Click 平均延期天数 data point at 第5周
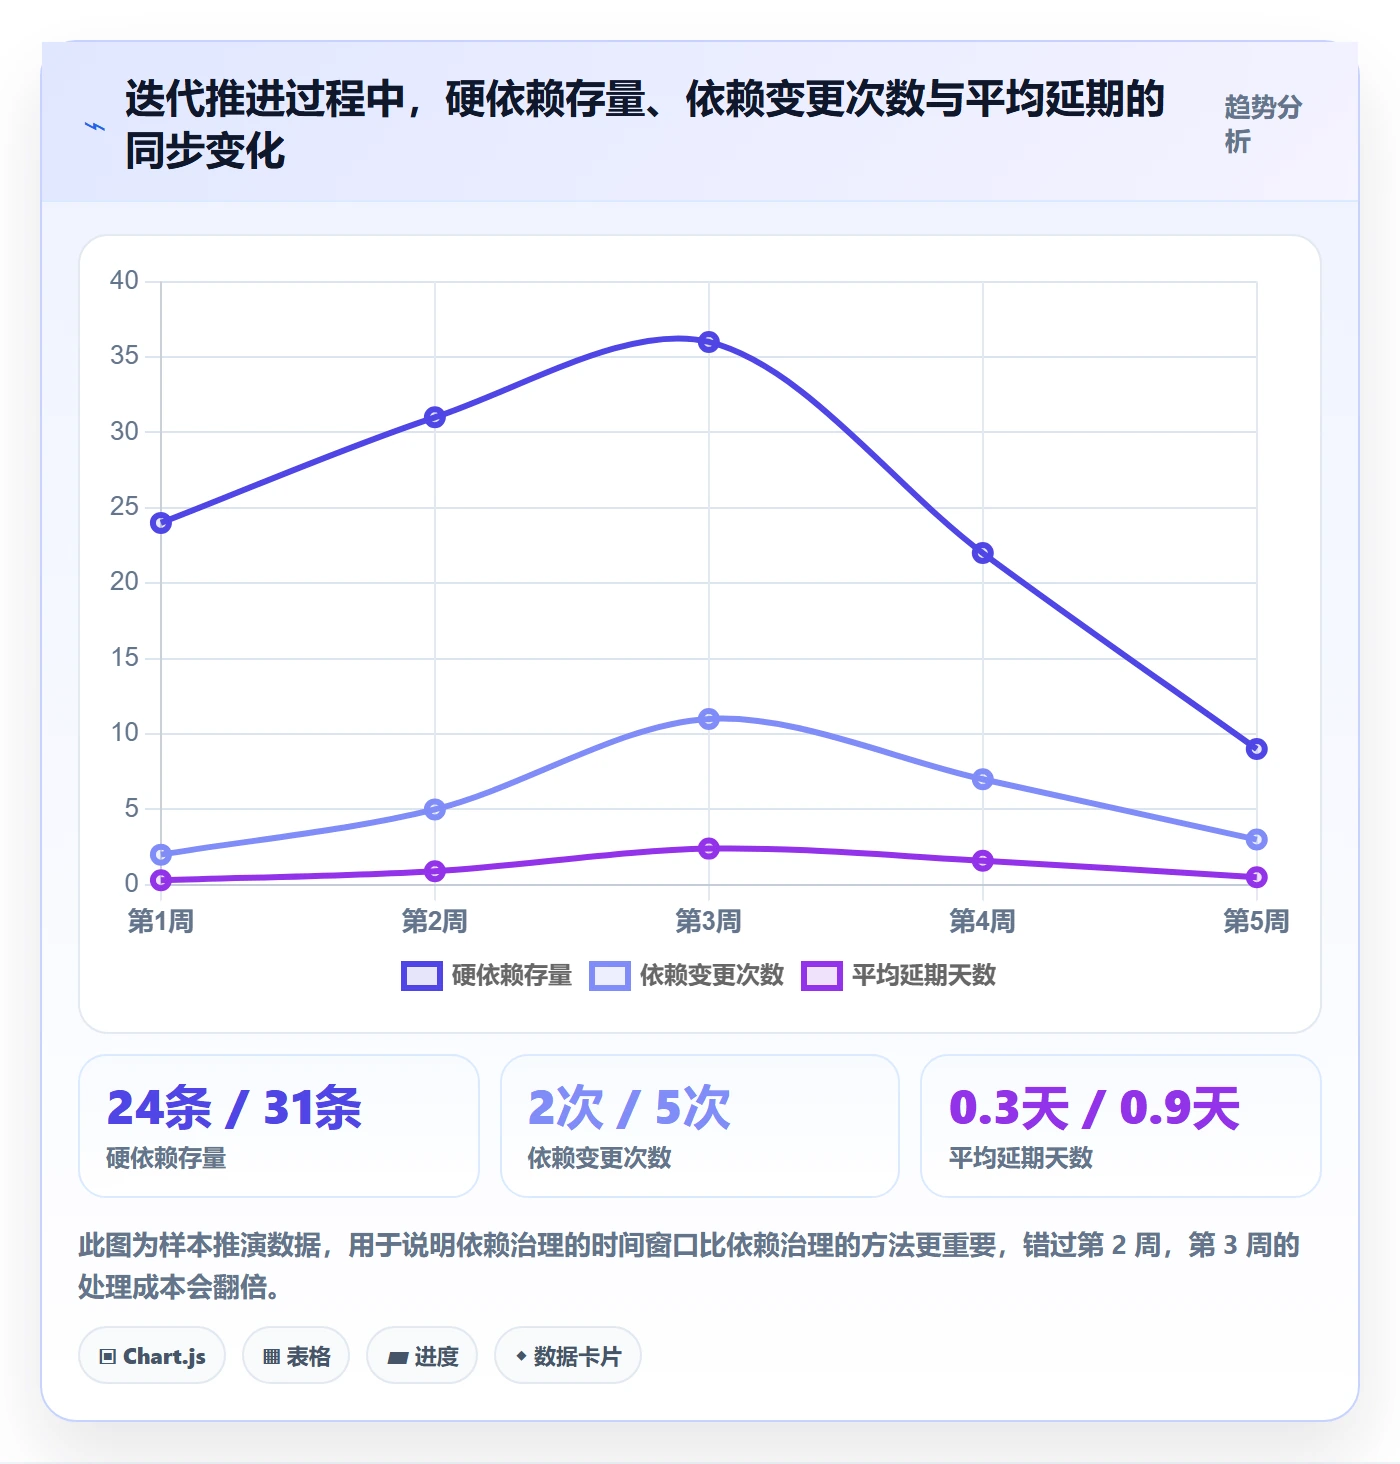1400x1464 pixels. 1257,877
